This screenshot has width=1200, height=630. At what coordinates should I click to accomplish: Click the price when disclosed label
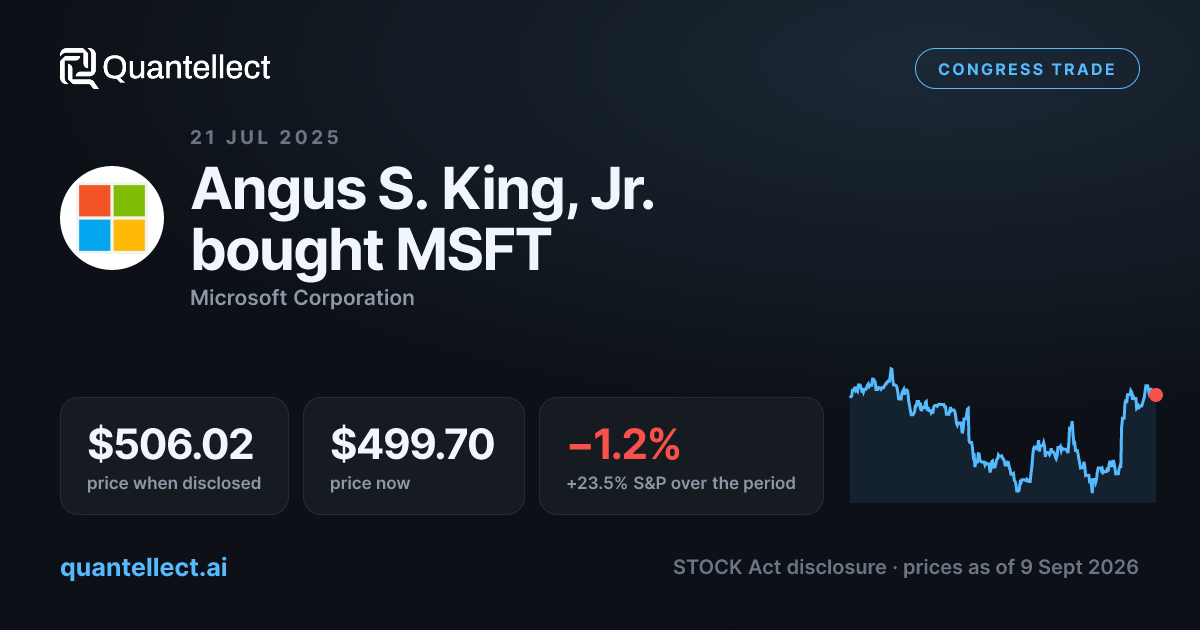point(174,483)
